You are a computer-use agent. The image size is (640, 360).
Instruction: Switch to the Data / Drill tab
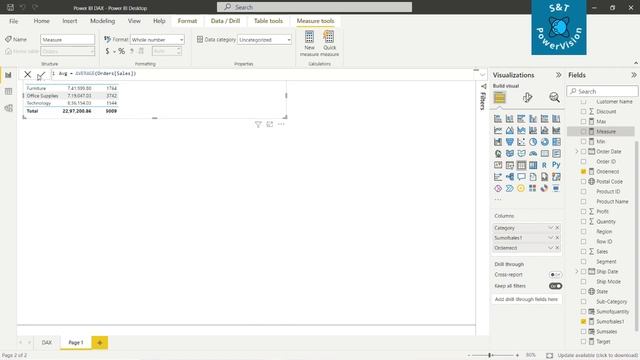(x=225, y=21)
